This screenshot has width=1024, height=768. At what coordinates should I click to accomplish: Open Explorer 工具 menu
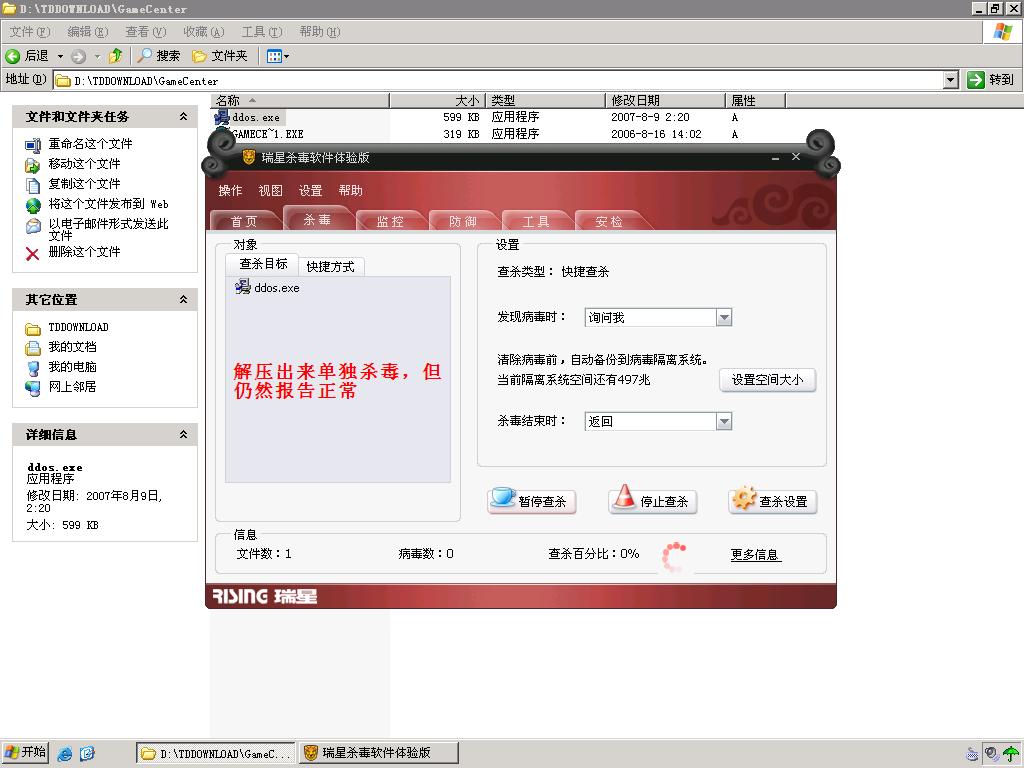(x=262, y=31)
